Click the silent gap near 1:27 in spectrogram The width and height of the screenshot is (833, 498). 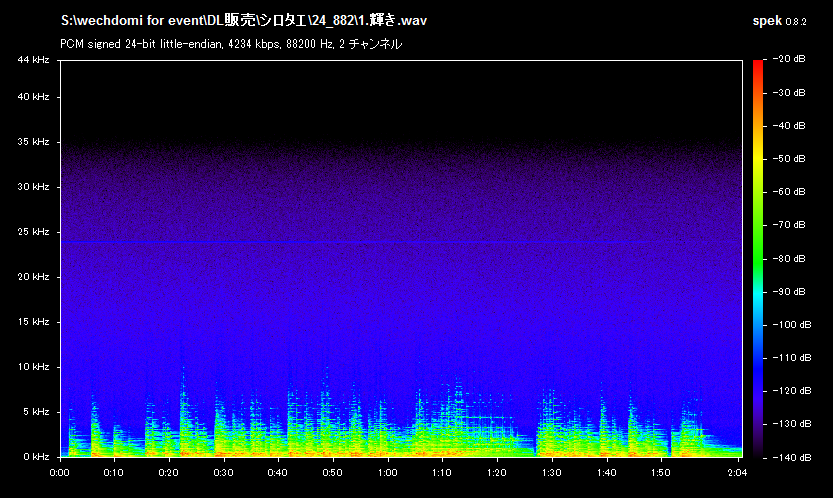coord(535,451)
